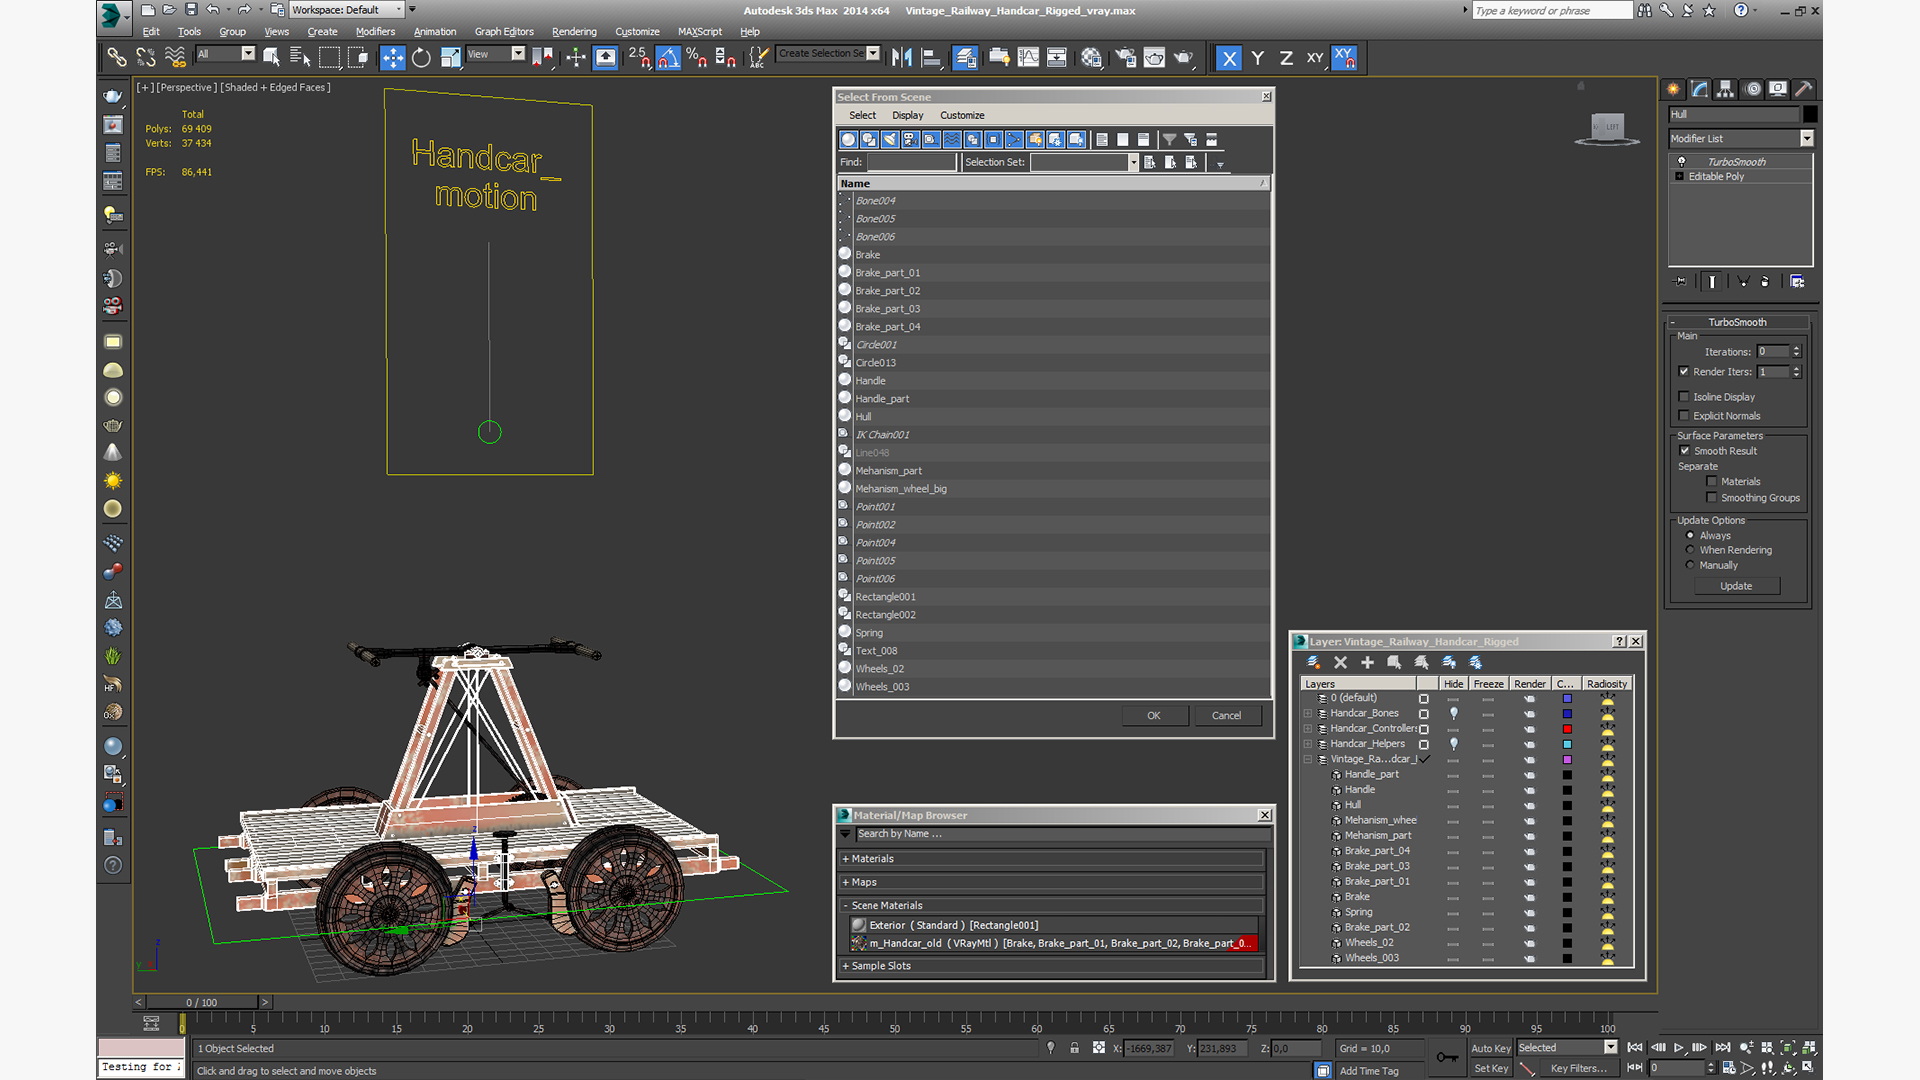
Task: Expand the Handcar_Bones layer
Action: click(x=1307, y=714)
